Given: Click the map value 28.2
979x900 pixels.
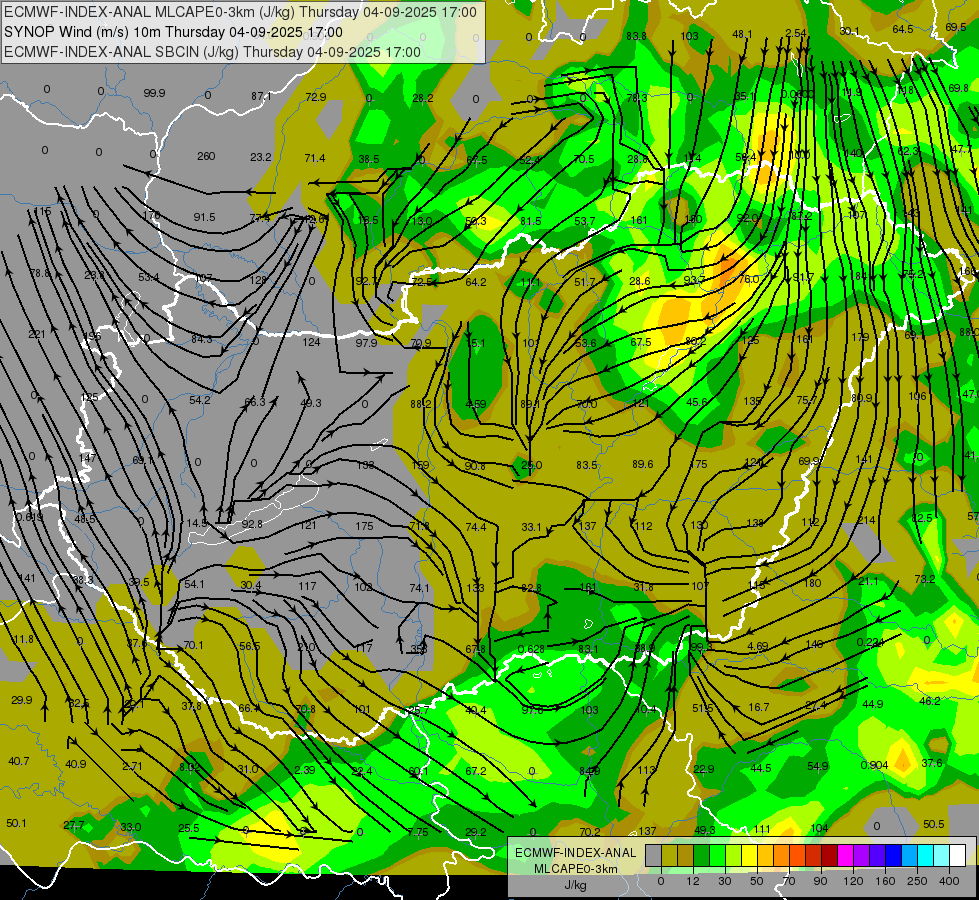Looking at the screenshot, I should click(x=423, y=98).
